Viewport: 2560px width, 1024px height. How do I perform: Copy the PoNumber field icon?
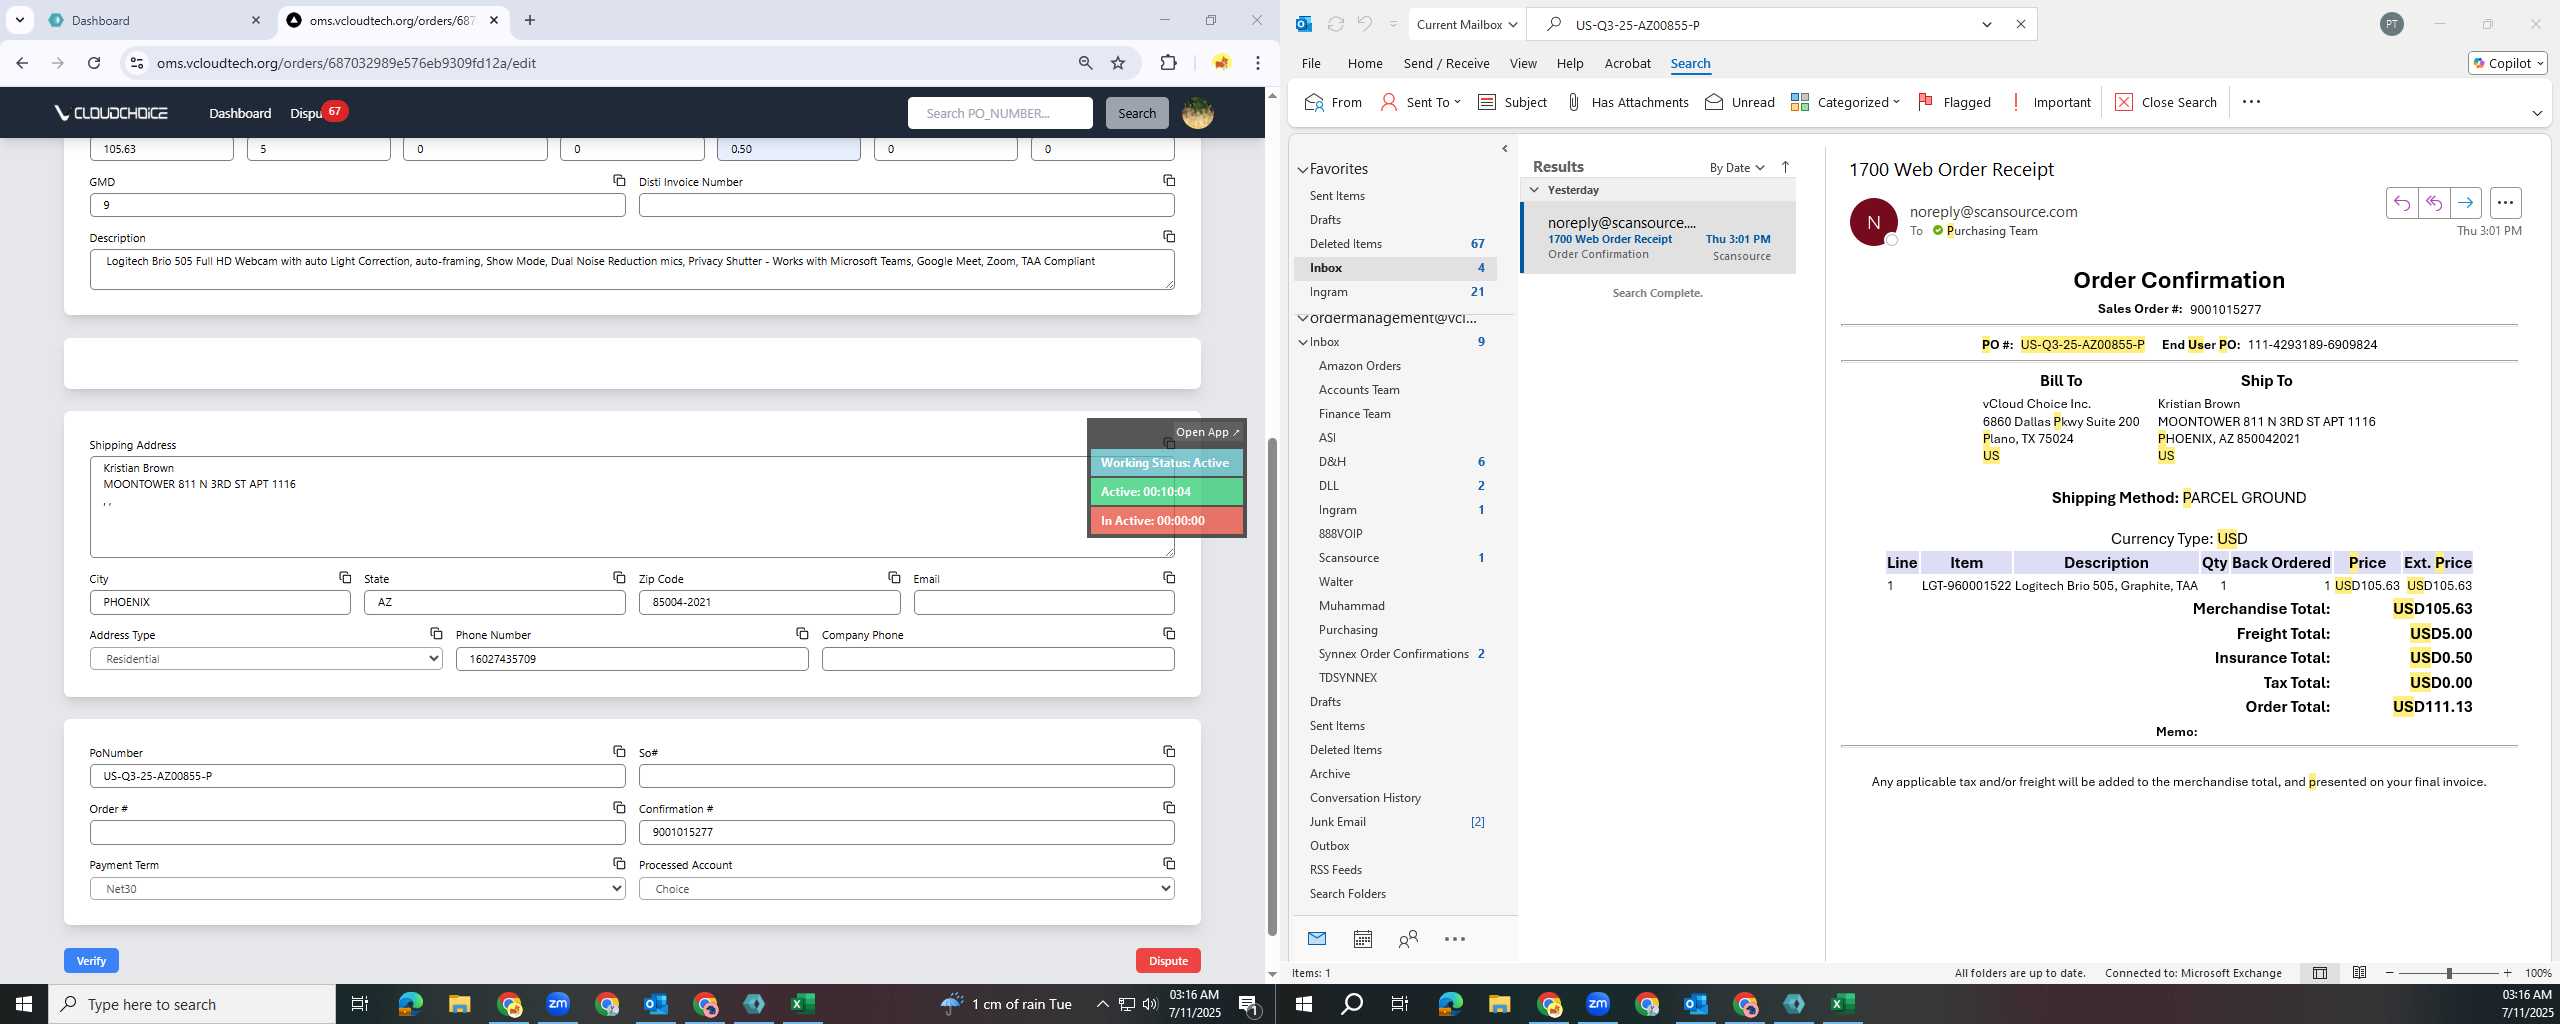619,751
